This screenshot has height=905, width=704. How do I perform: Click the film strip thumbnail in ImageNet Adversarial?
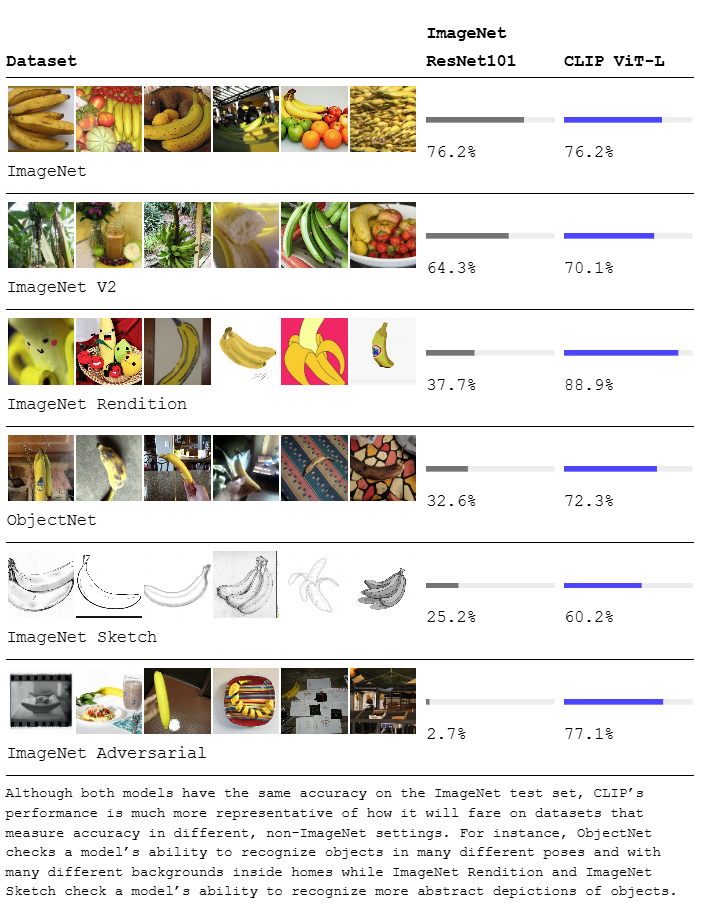40,701
